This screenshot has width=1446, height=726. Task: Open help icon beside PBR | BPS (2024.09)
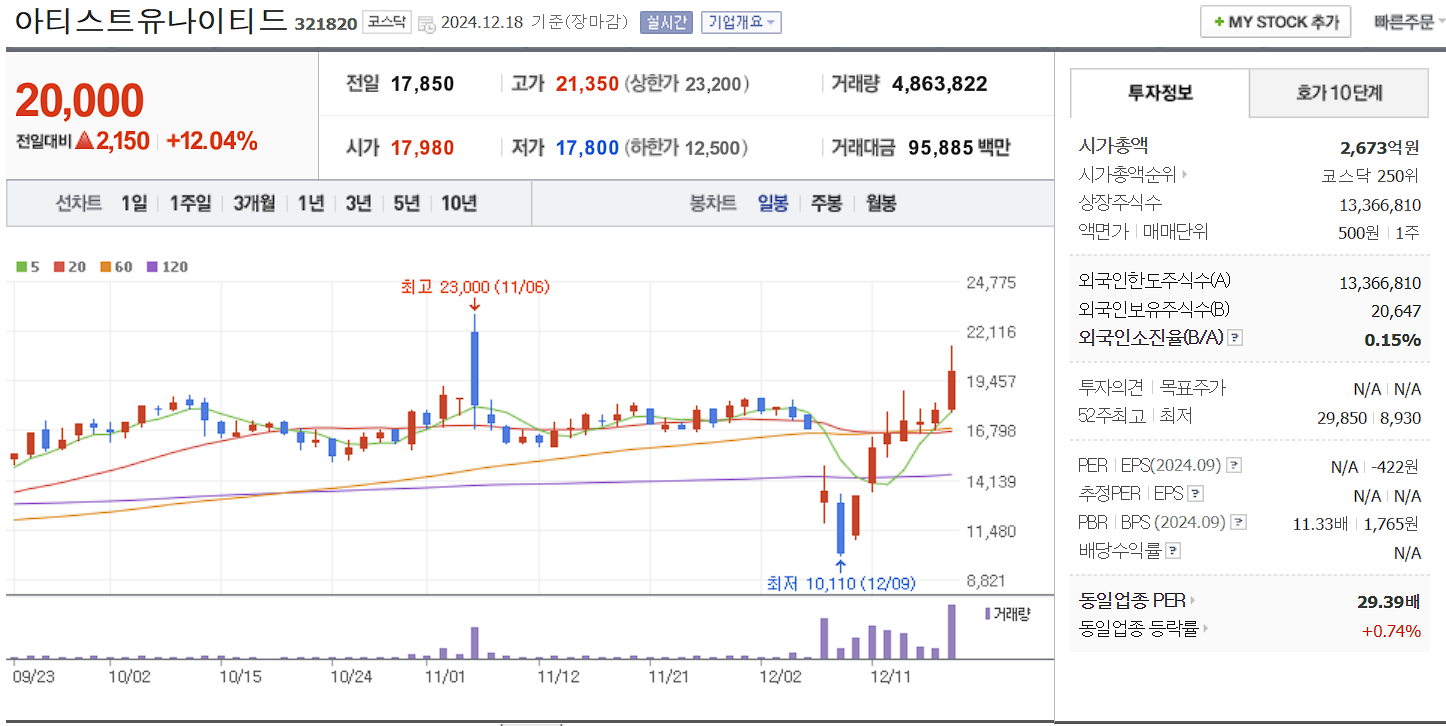1239,522
